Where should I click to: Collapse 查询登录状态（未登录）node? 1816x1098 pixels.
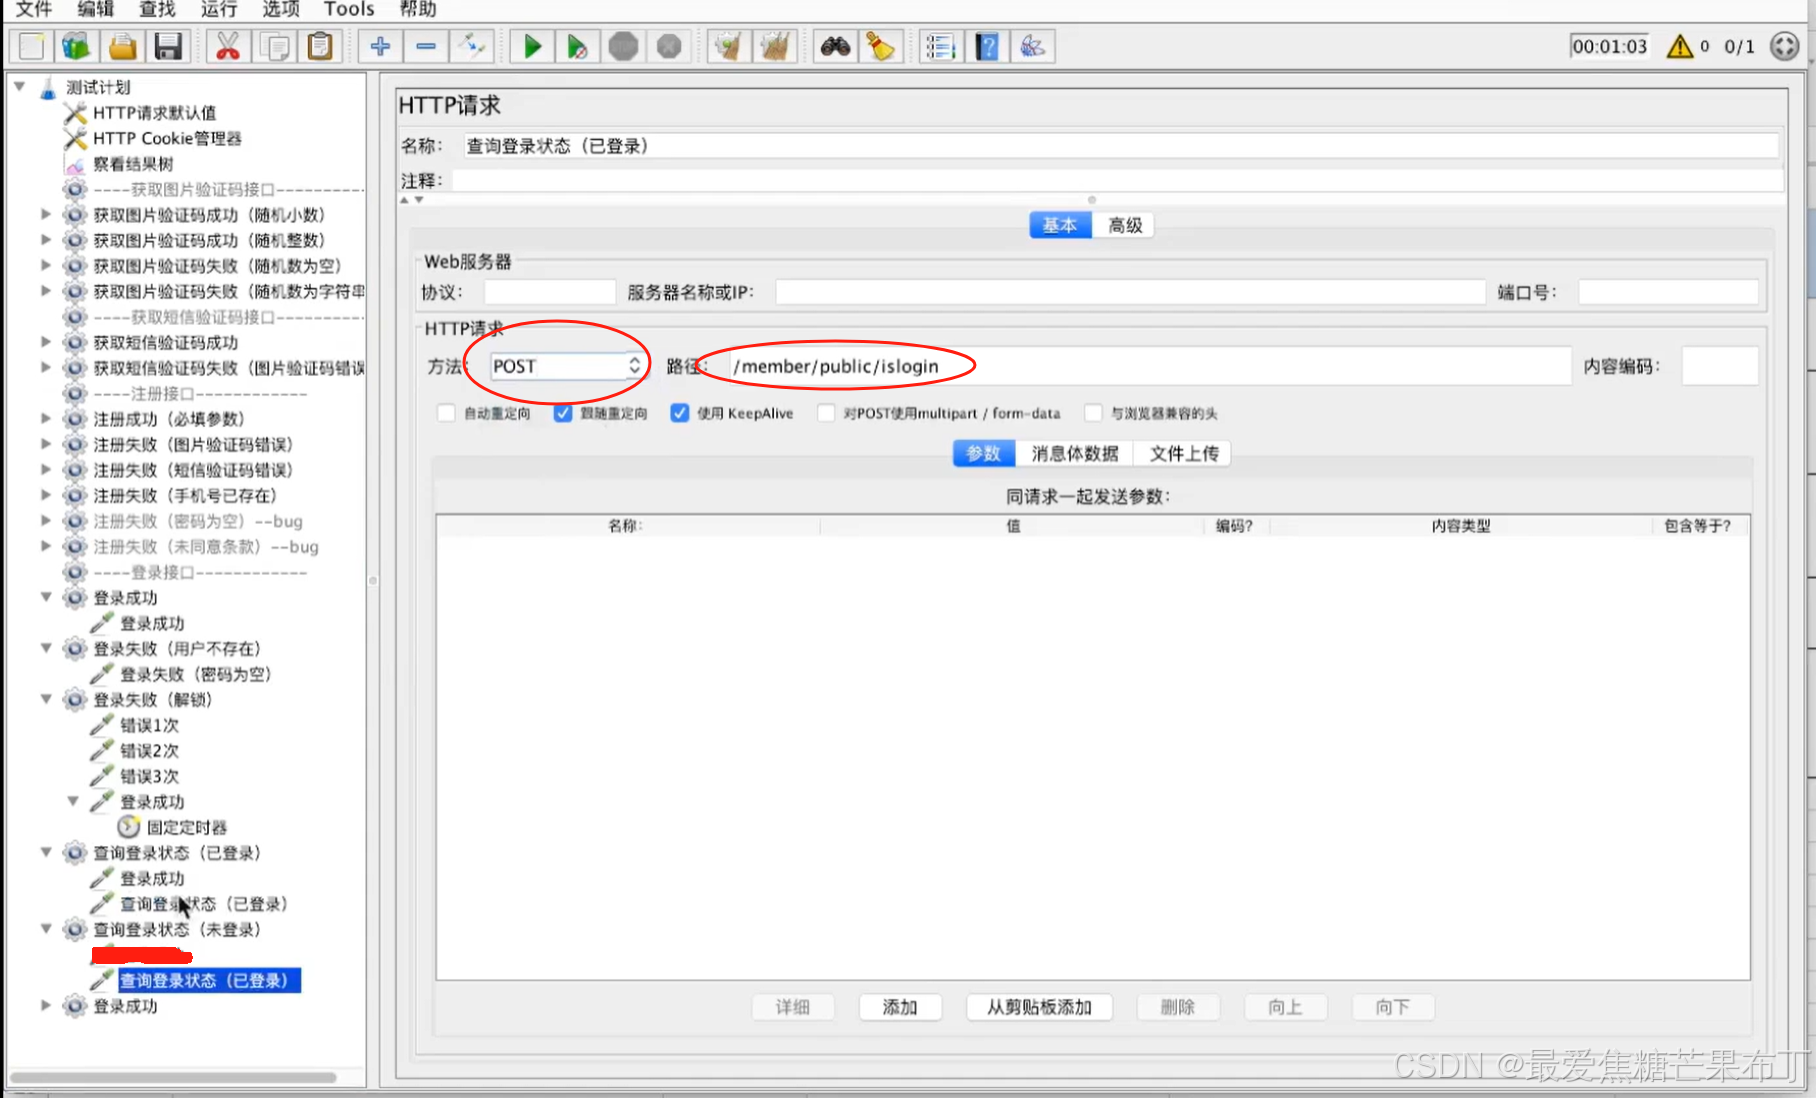tap(45, 929)
